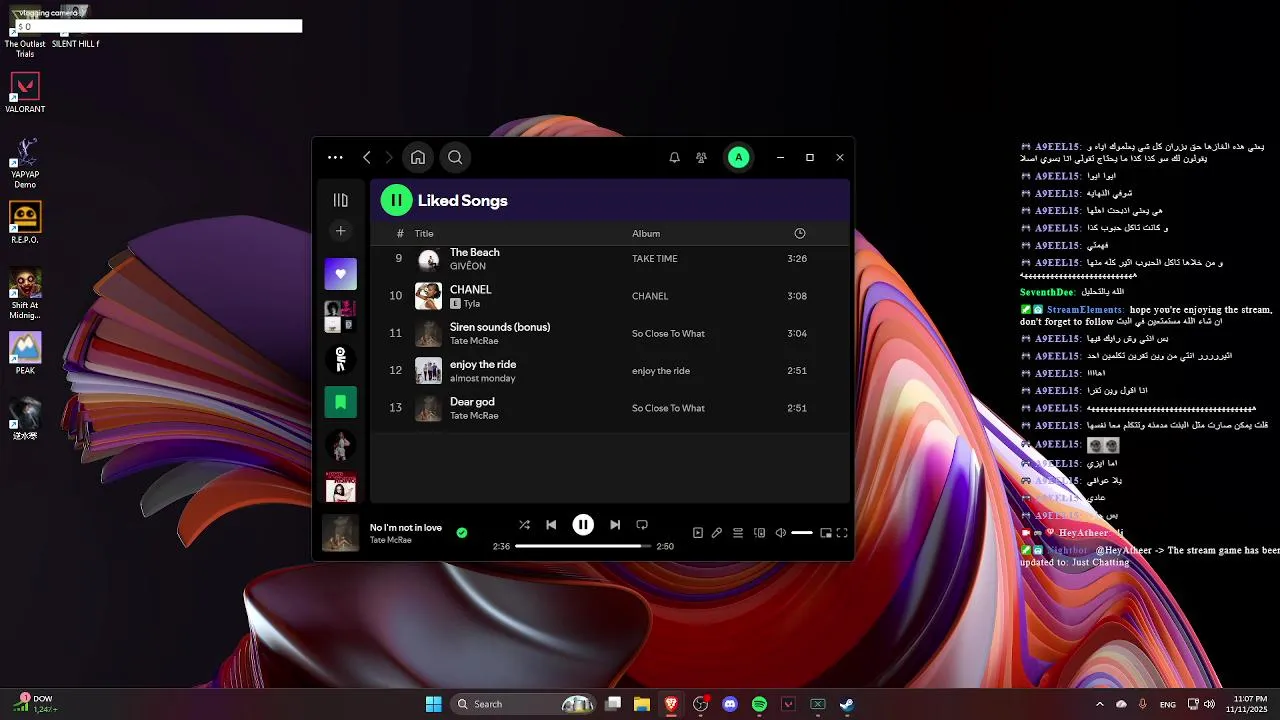Open enjoy the ride album link

point(661,371)
